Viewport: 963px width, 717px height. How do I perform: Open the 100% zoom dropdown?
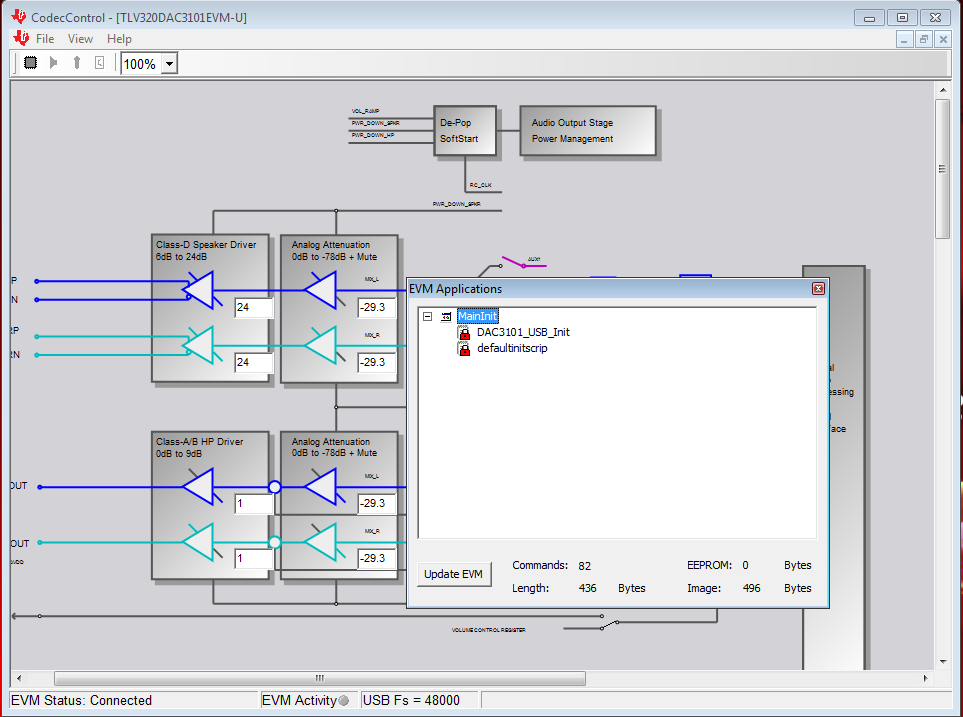click(170, 64)
